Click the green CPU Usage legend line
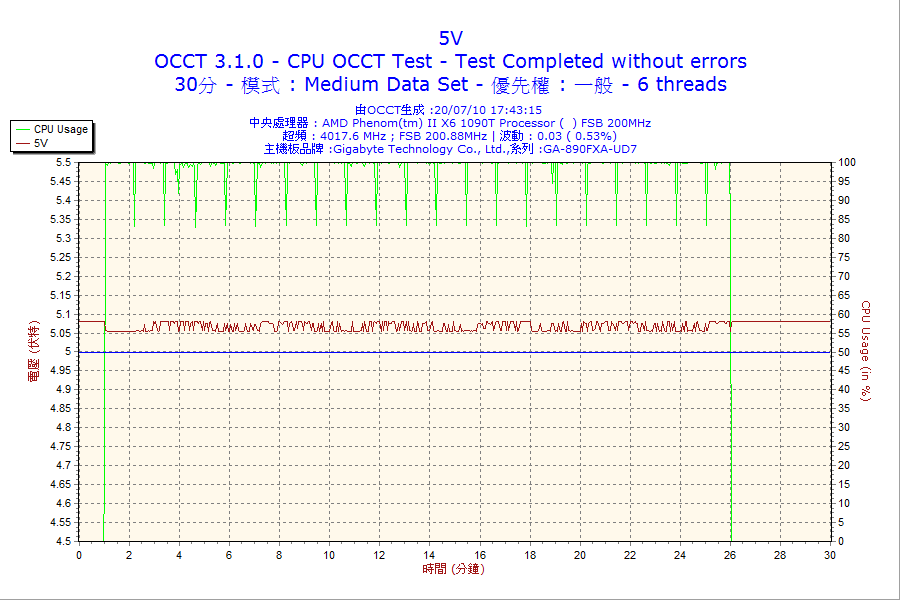This screenshot has width=900, height=600. tap(22, 130)
